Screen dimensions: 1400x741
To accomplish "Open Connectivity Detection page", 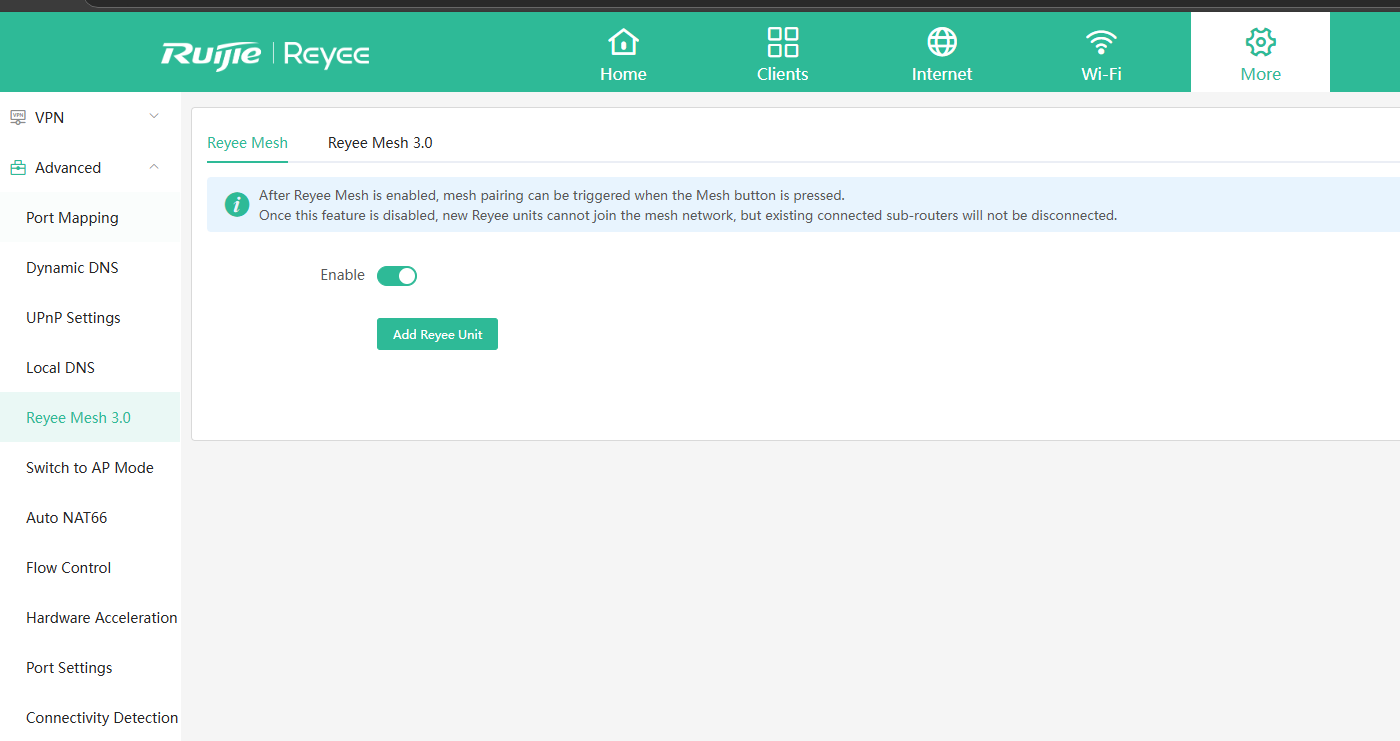I will tap(90, 718).
